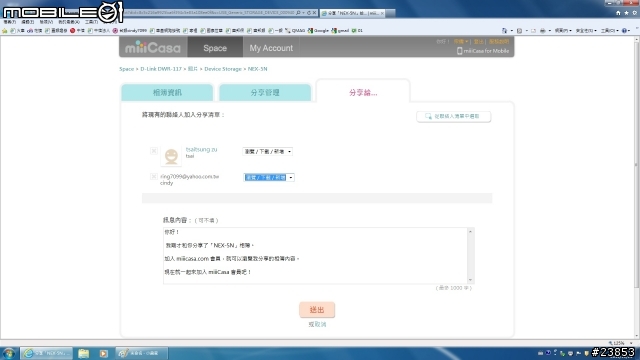Open the Space tab
The height and width of the screenshot is (360, 640).
tap(215, 48)
